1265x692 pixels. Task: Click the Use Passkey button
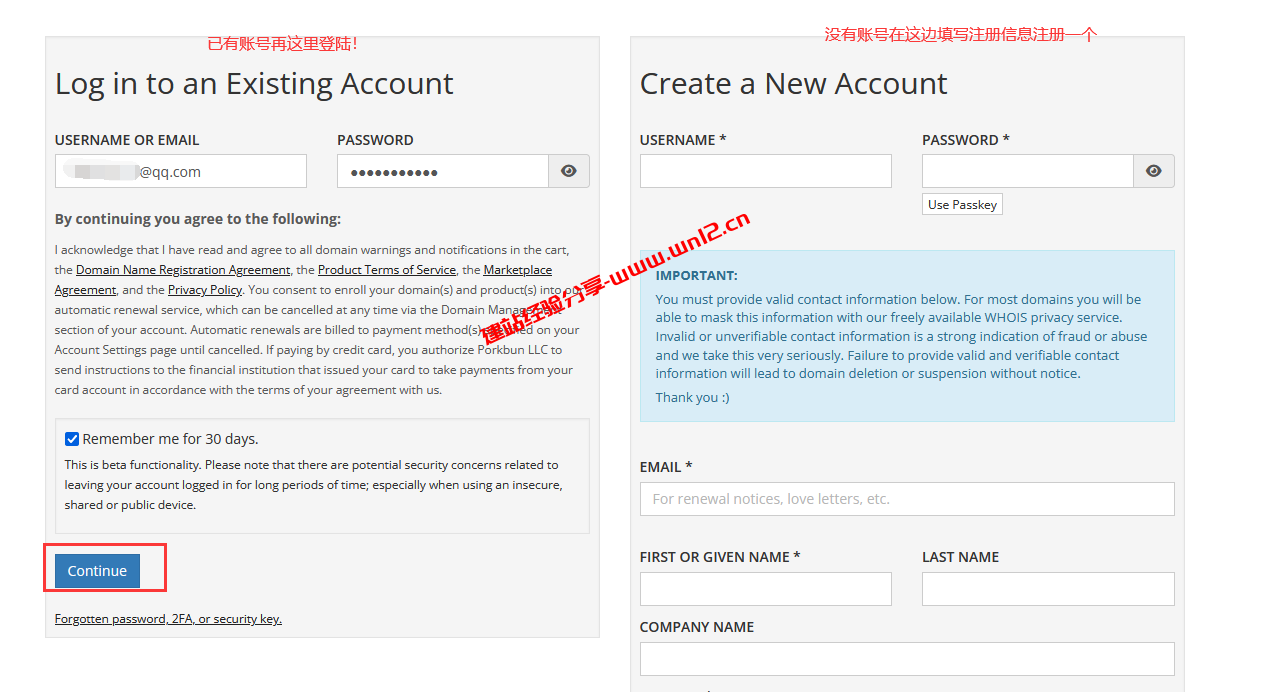pyautogui.click(x=962, y=204)
